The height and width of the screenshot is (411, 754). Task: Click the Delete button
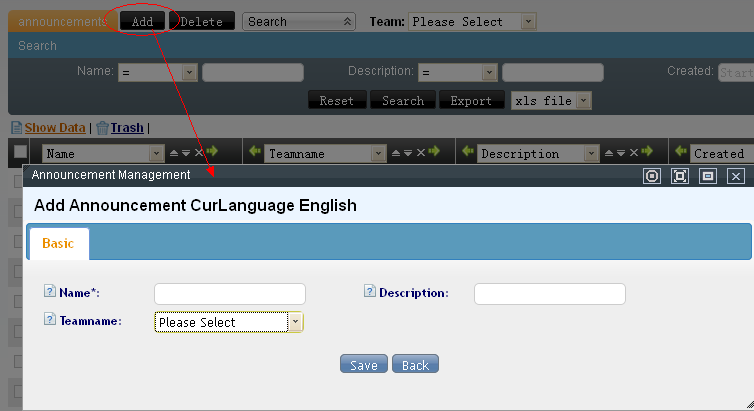201,21
